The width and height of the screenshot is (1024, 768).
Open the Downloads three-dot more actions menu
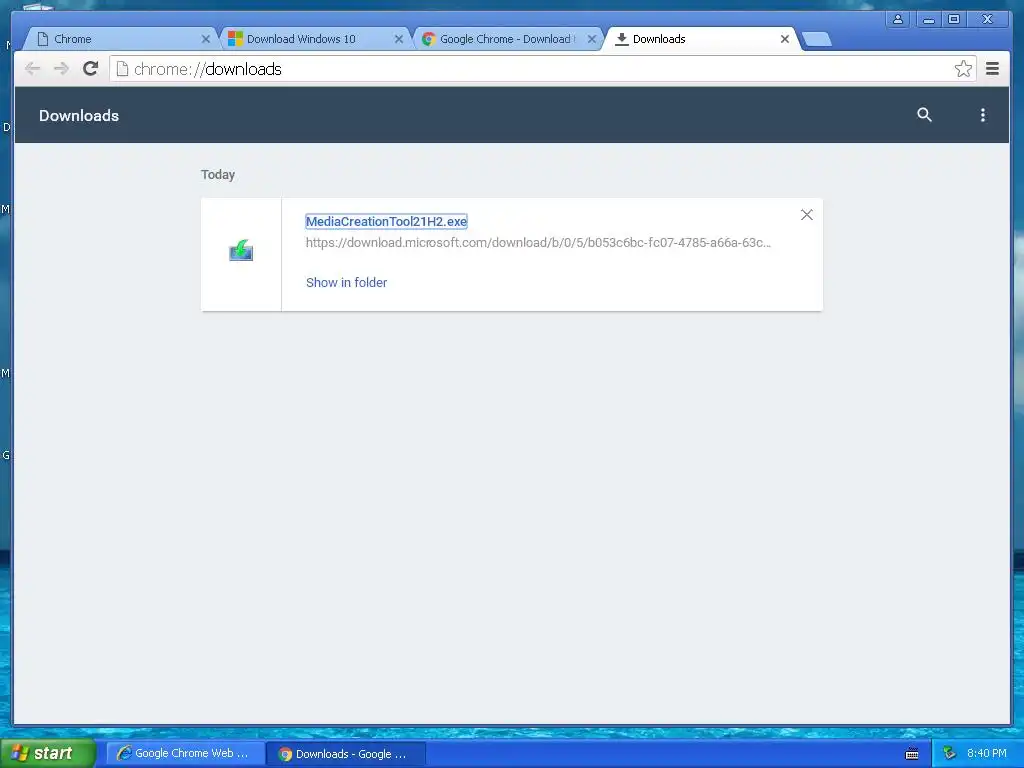(983, 115)
